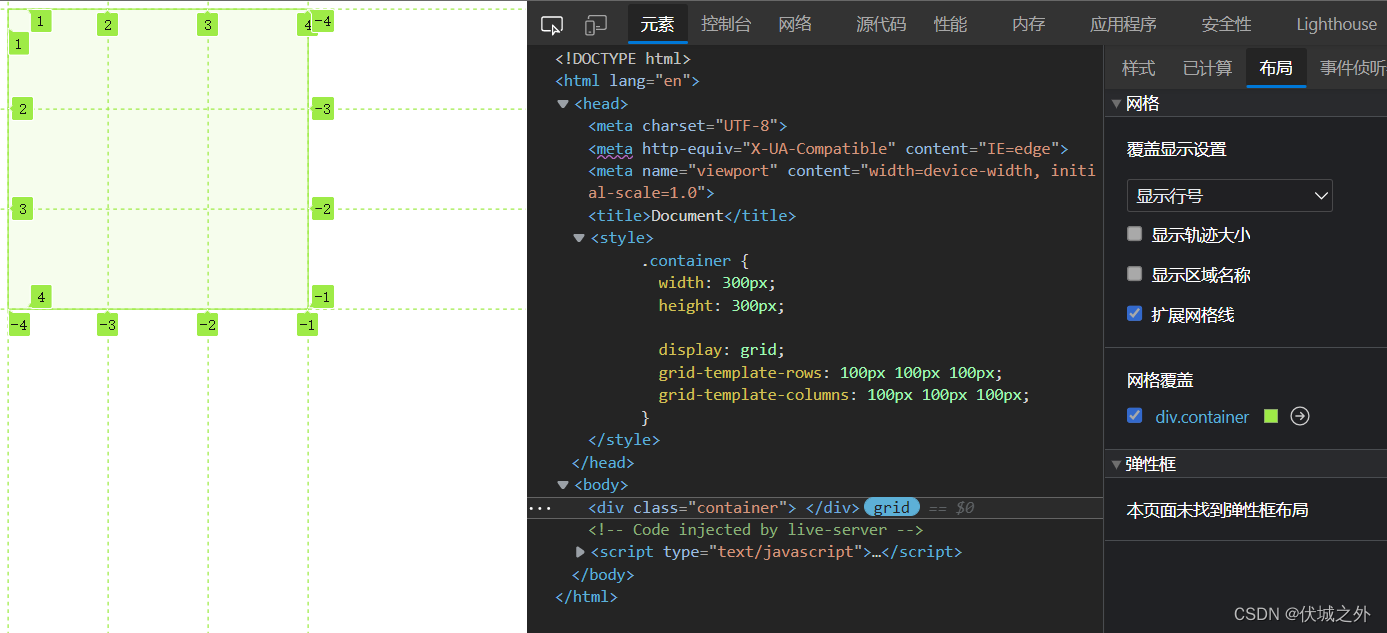The image size is (1387, 633).
Task: Open the green color swatch for div.container
Action: pos(1271,416)
